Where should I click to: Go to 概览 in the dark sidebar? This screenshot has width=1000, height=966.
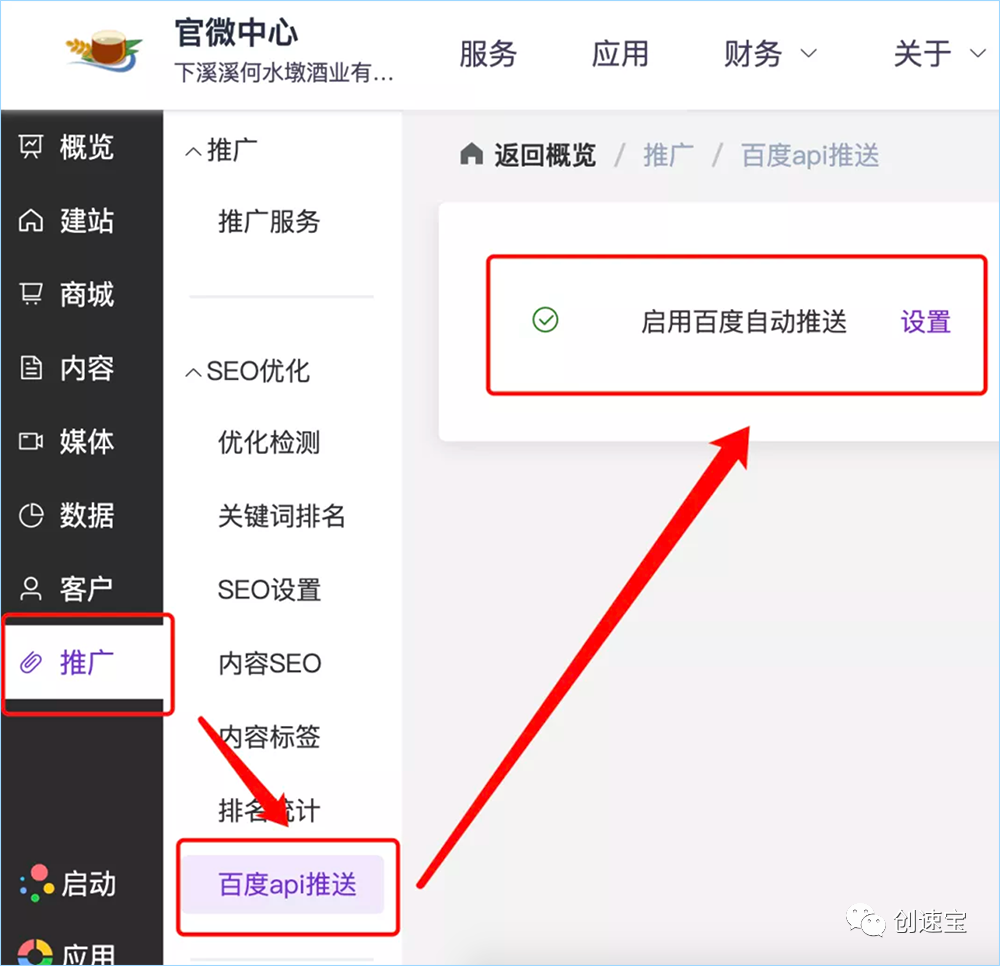click(x=87, y=147)
